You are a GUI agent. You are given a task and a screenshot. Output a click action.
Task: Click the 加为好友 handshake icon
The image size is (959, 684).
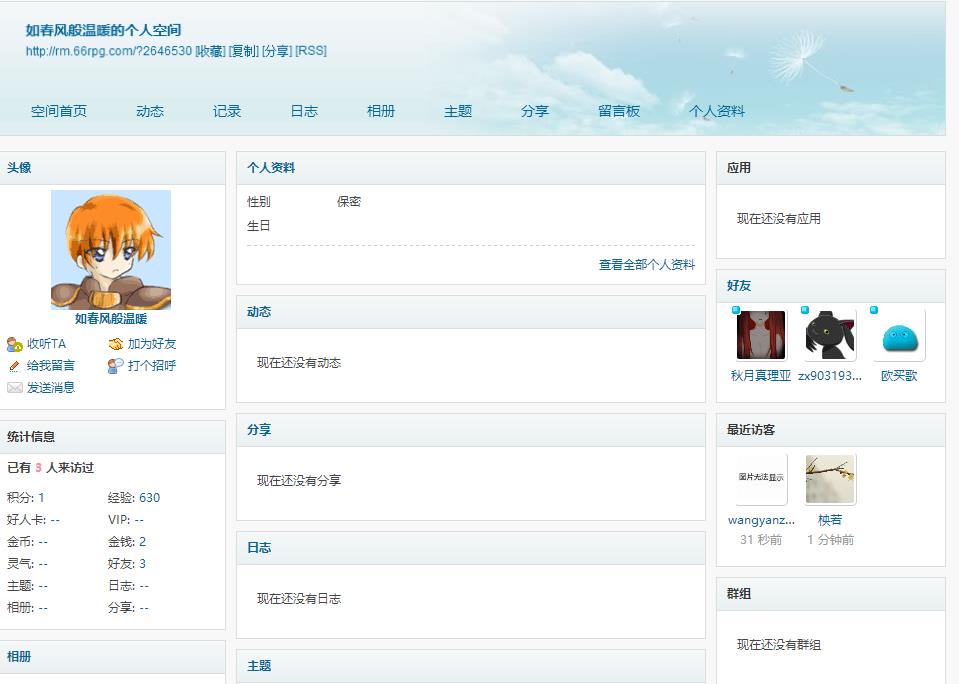click(x=116, y=344)
